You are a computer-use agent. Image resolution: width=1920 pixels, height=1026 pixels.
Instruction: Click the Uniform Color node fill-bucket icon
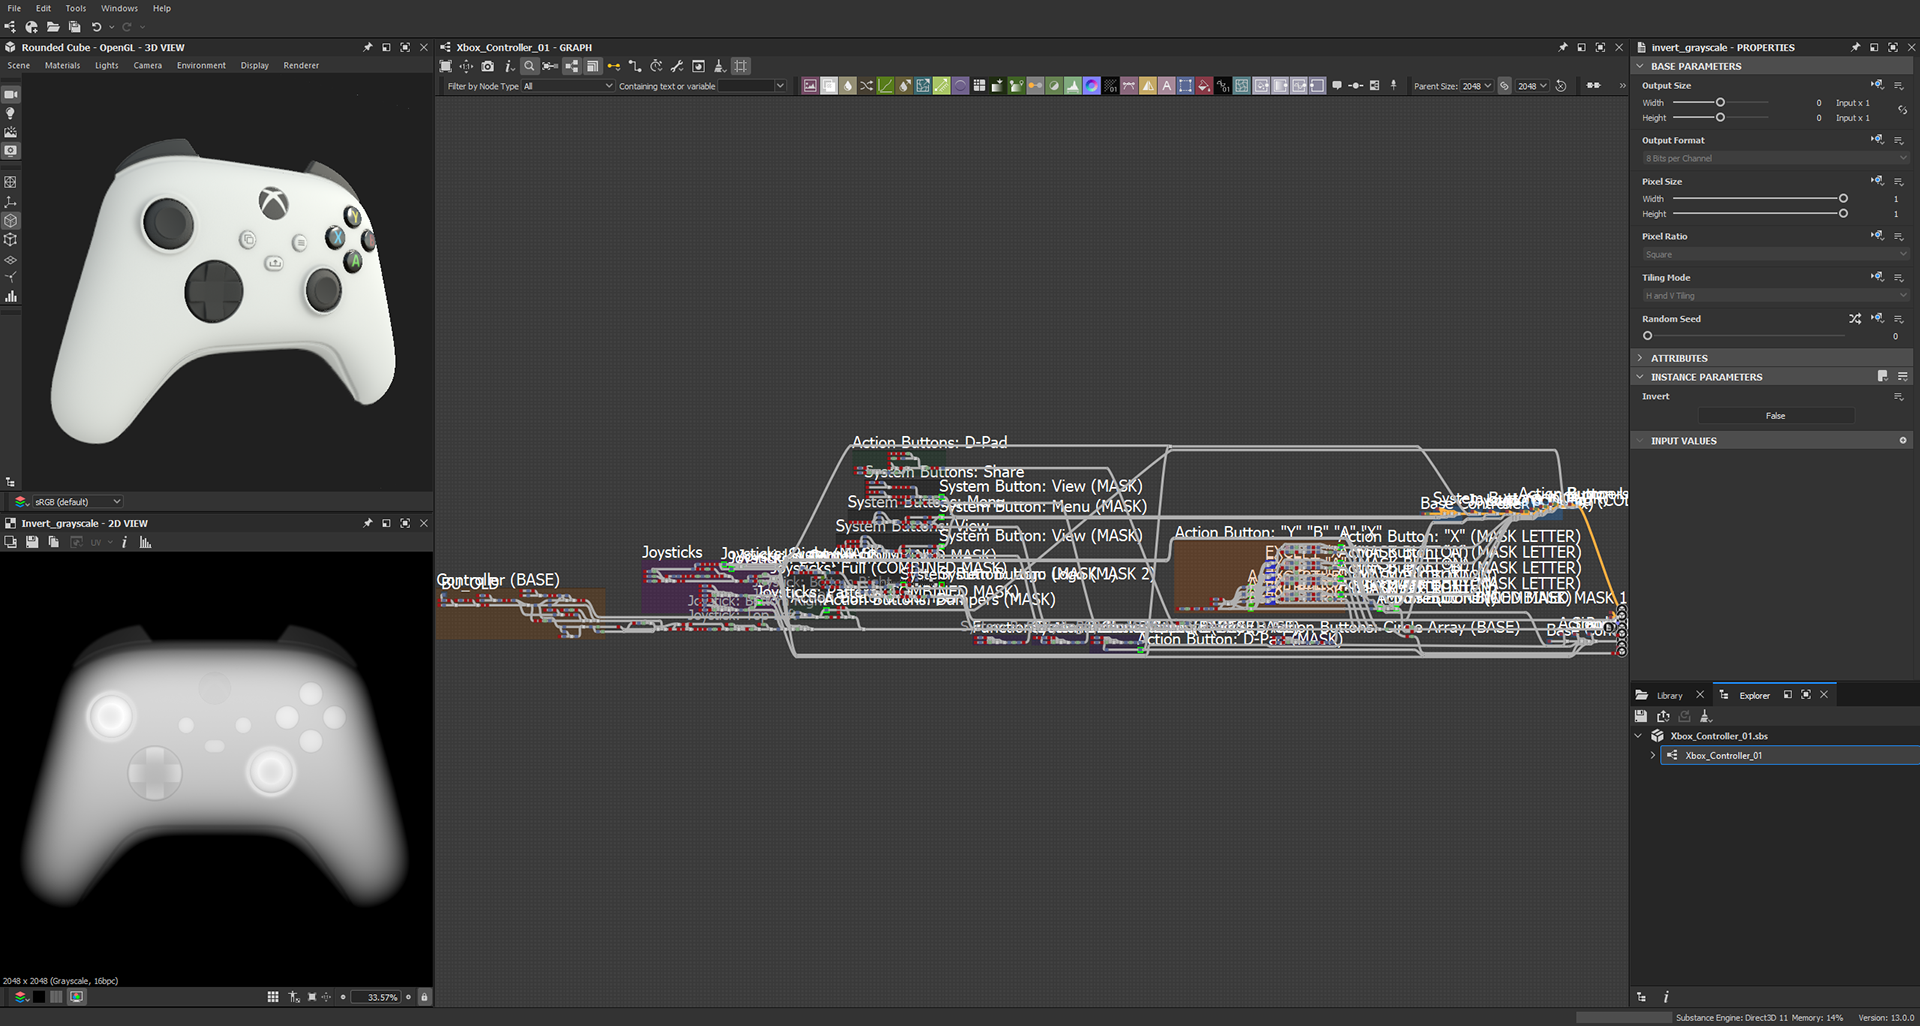1204,86
